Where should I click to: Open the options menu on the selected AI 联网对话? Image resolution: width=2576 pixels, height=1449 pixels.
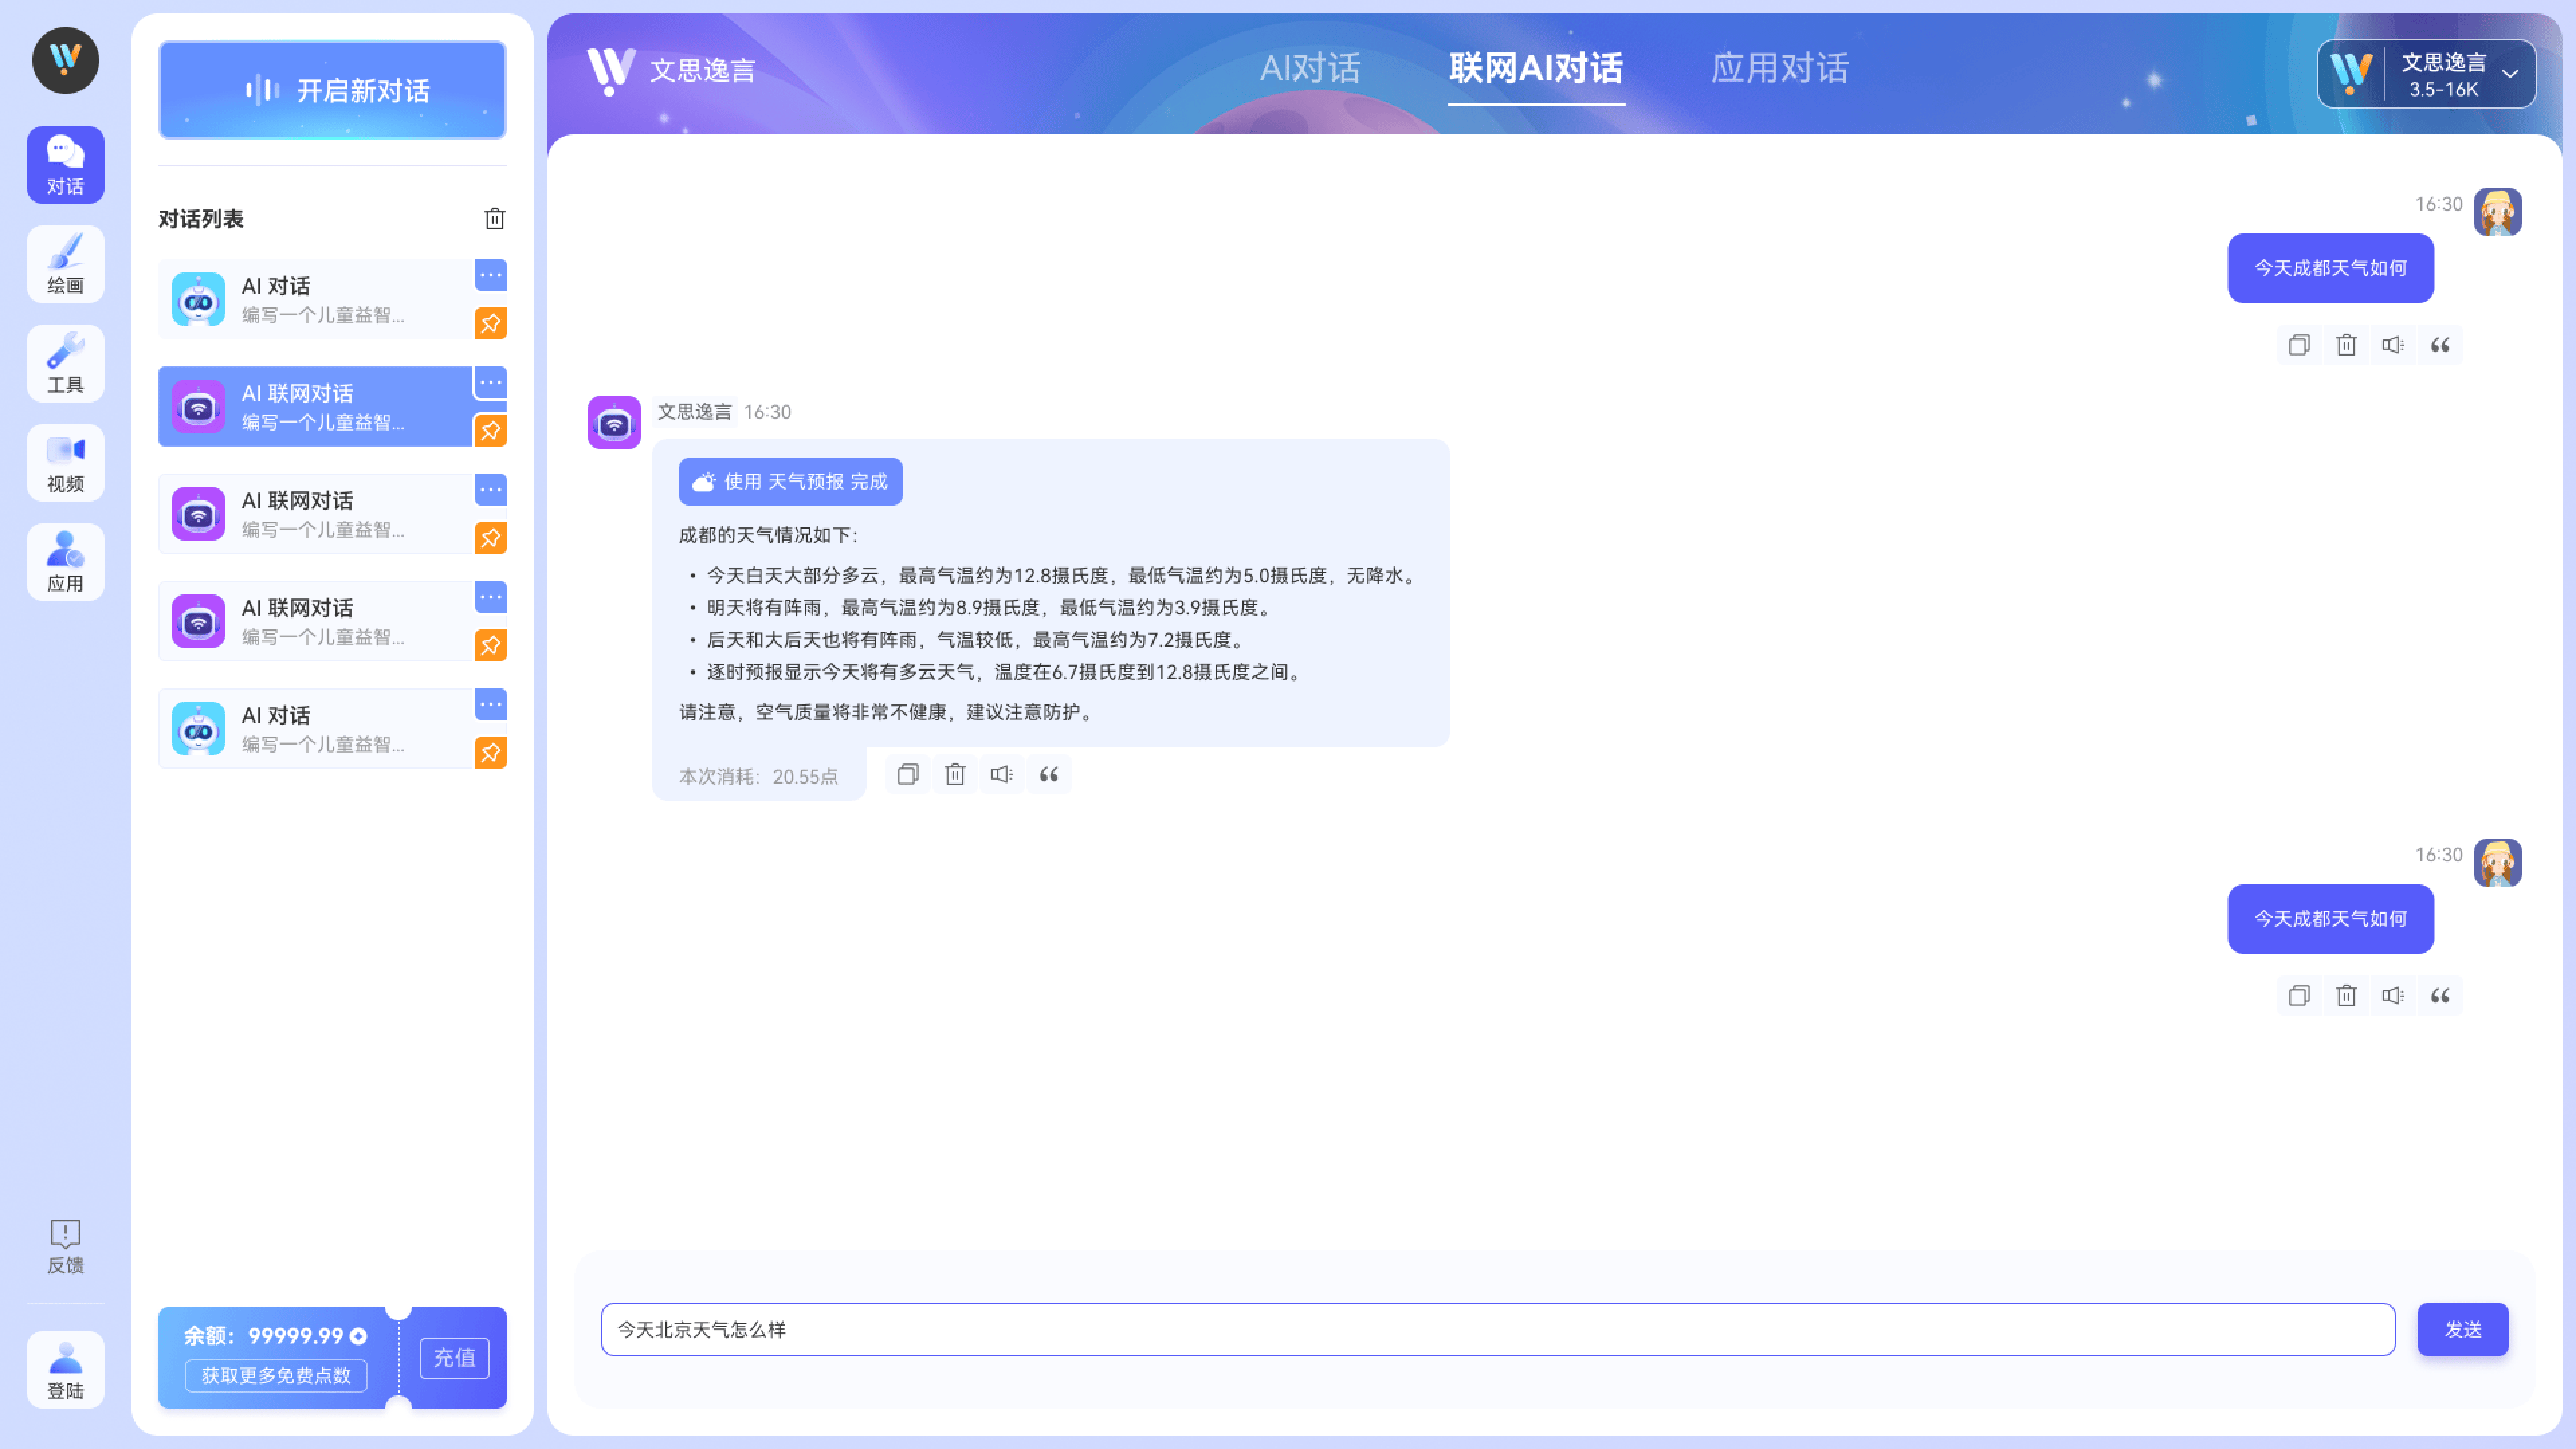(490, 382)
